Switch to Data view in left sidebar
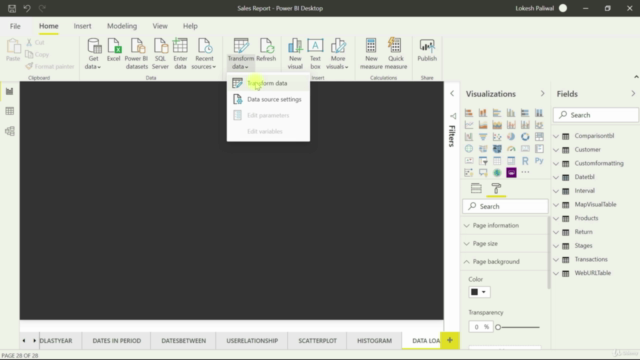Image resolution: width=640 pixels, height=360 pixels. [x=9, y=111]
